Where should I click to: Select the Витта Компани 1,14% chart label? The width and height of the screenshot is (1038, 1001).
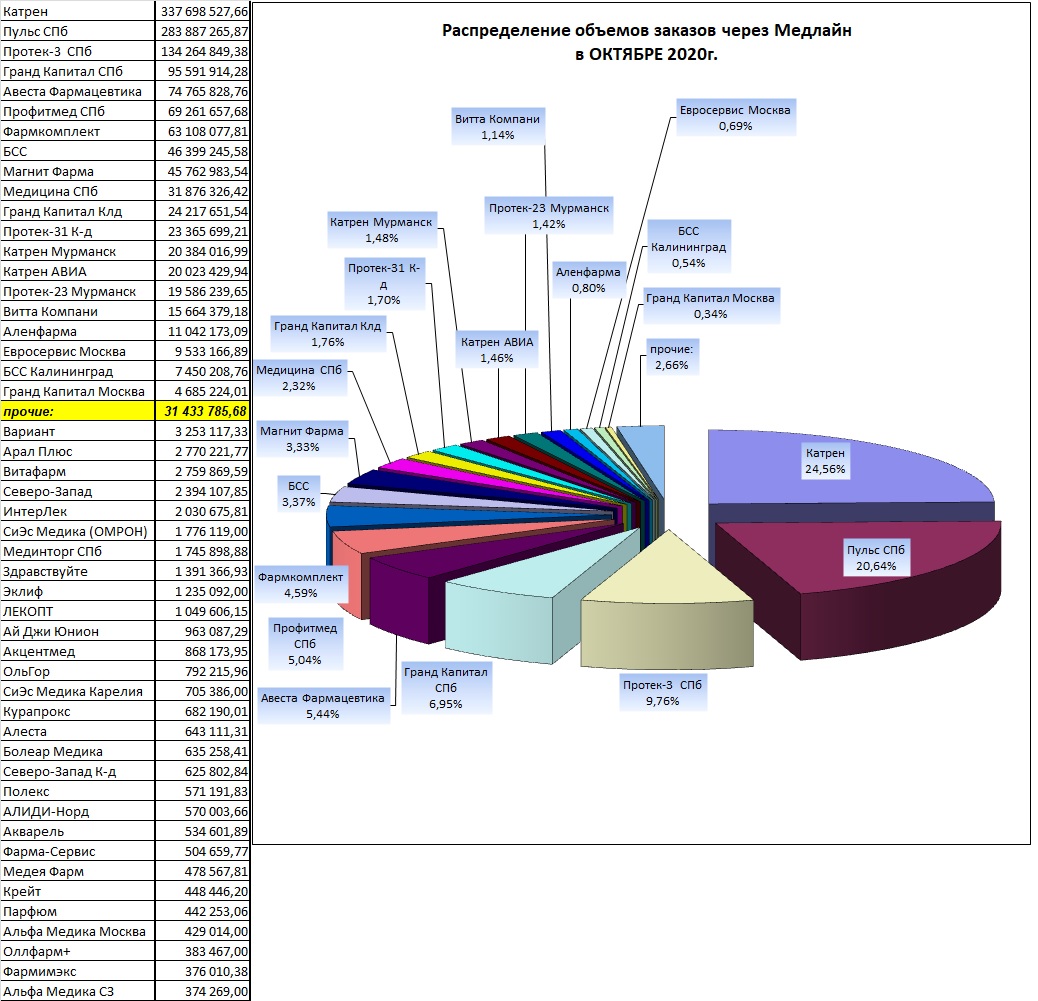click(x=498, y=126)
